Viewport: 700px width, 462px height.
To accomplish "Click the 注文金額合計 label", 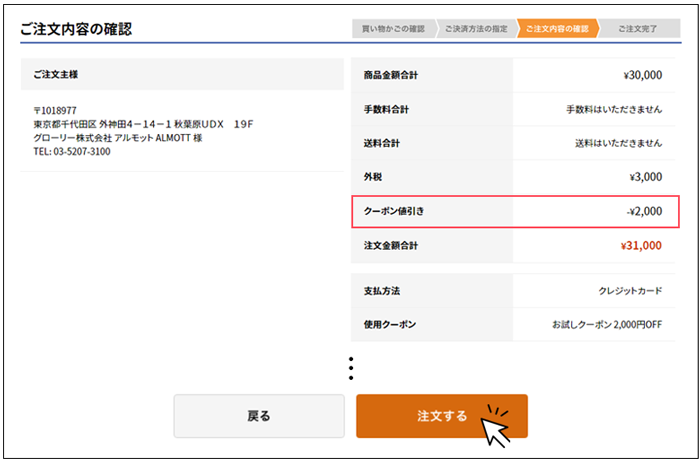I will point(391,246).
